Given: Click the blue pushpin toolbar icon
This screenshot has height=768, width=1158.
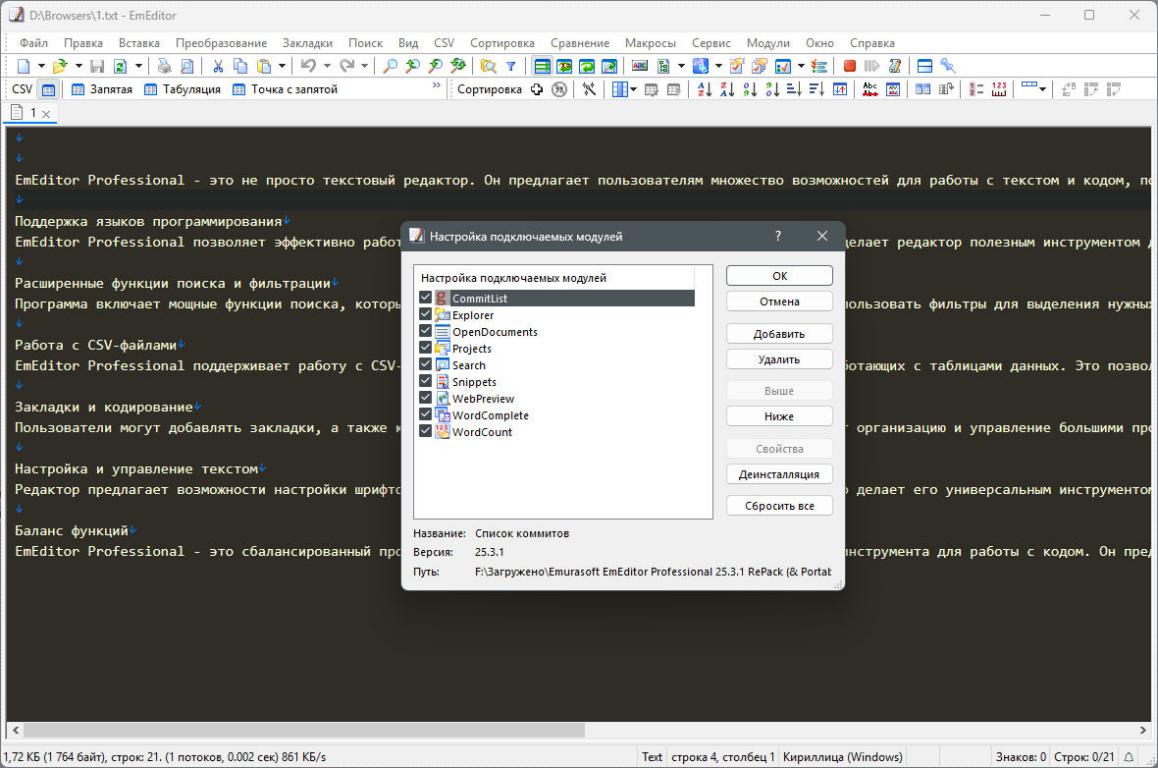Looking at the screenshot, I should pyautogui.click(x=947, y=66).
